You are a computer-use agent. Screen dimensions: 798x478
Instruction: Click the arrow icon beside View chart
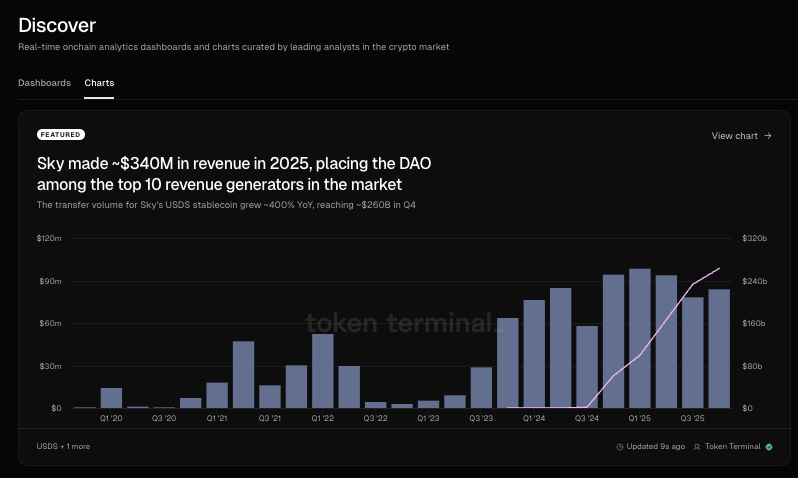coord(768,136)
